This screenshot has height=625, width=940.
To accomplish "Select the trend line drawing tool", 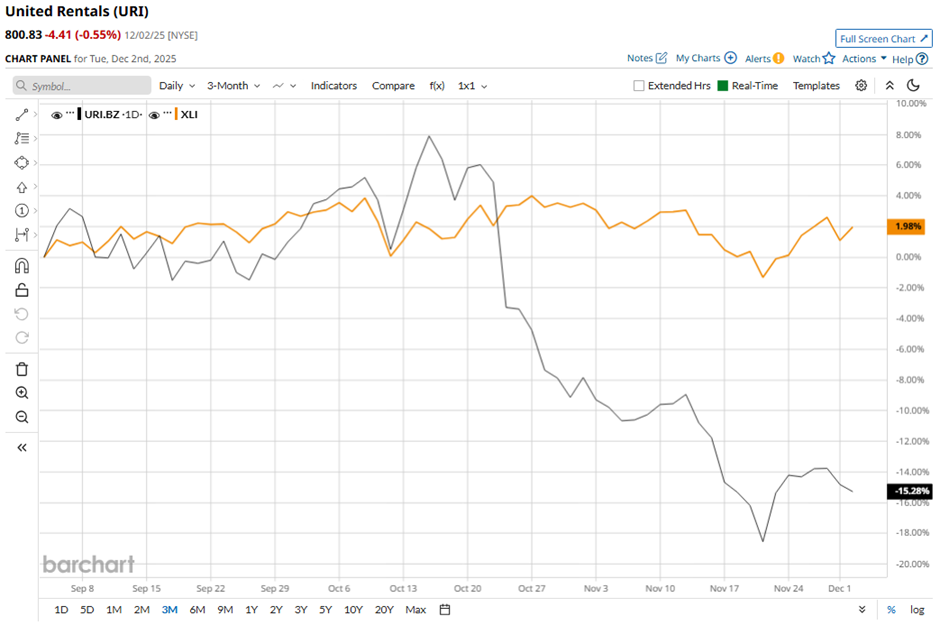I will coord(22,114).
